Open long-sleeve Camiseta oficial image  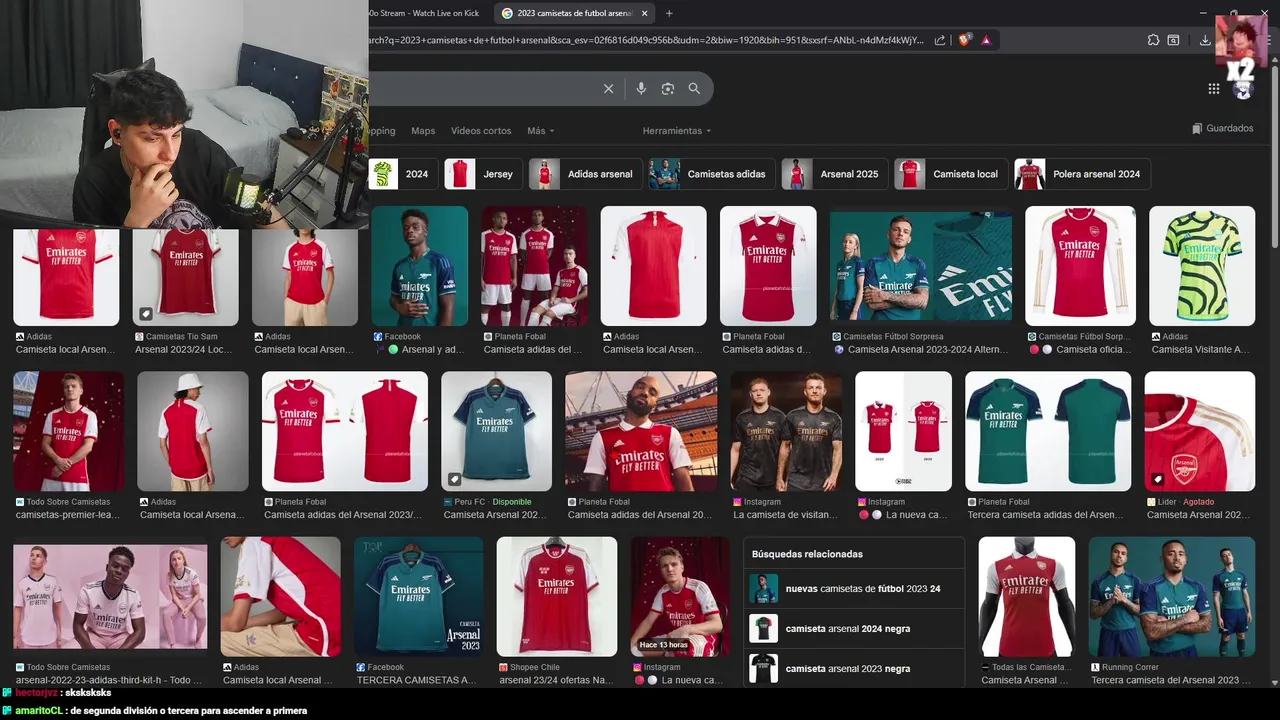[x=1080, y=266]
